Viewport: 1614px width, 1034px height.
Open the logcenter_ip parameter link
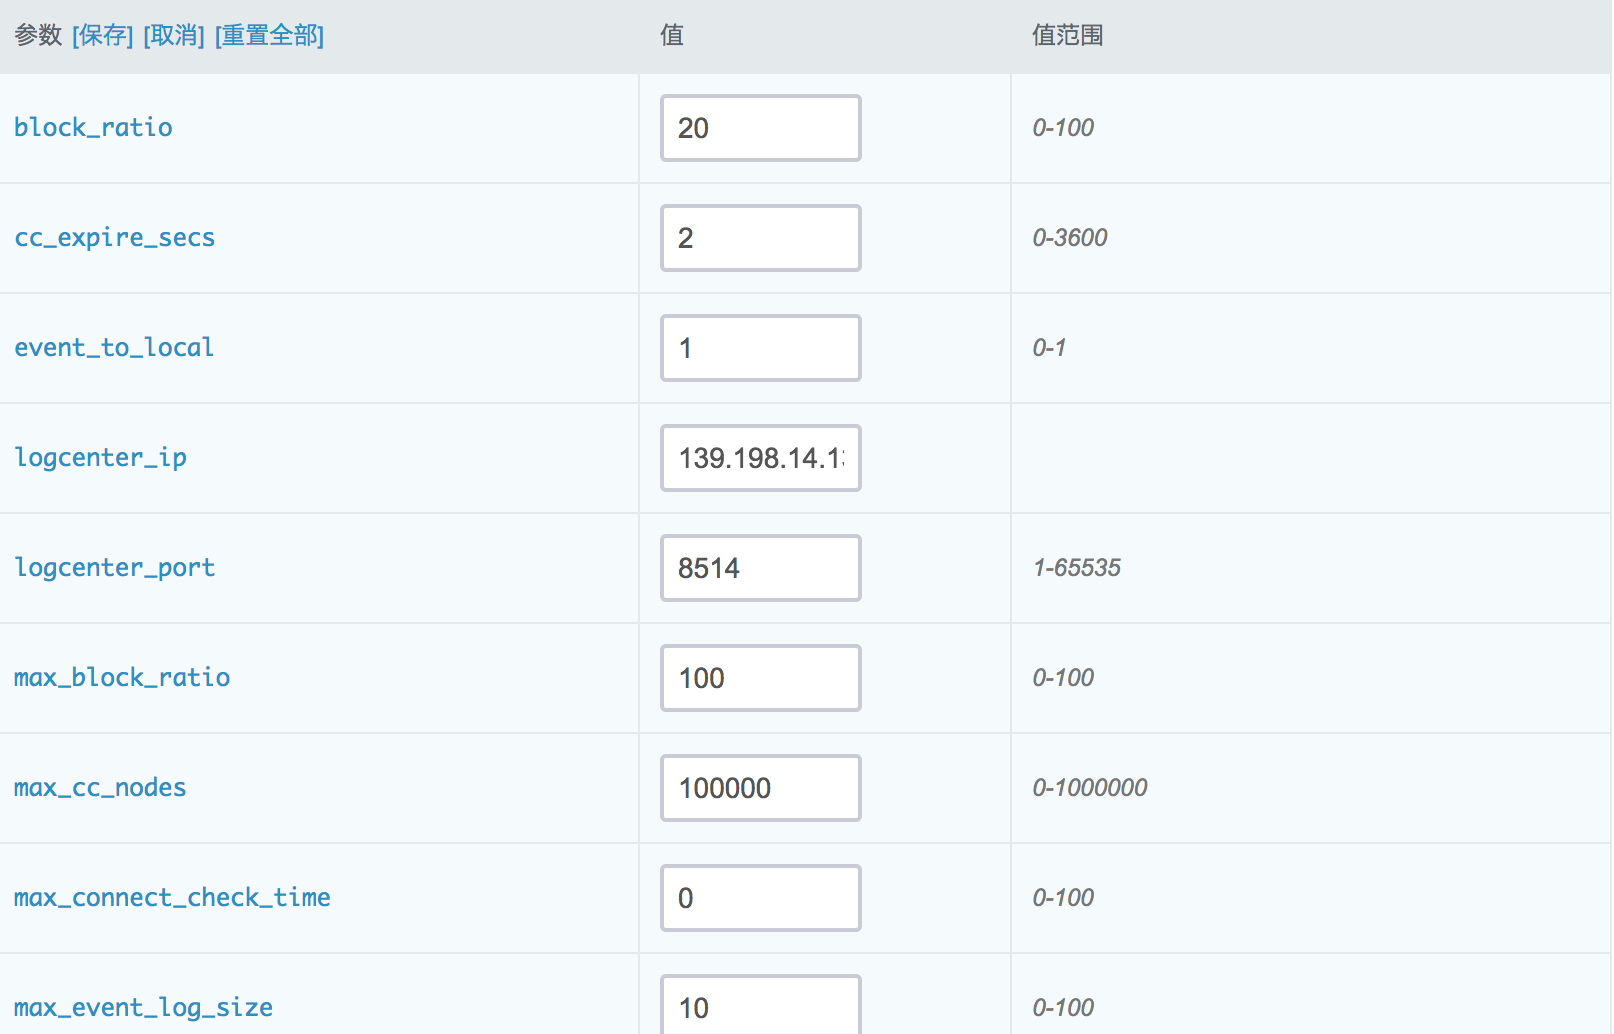(x=100, y=458)
